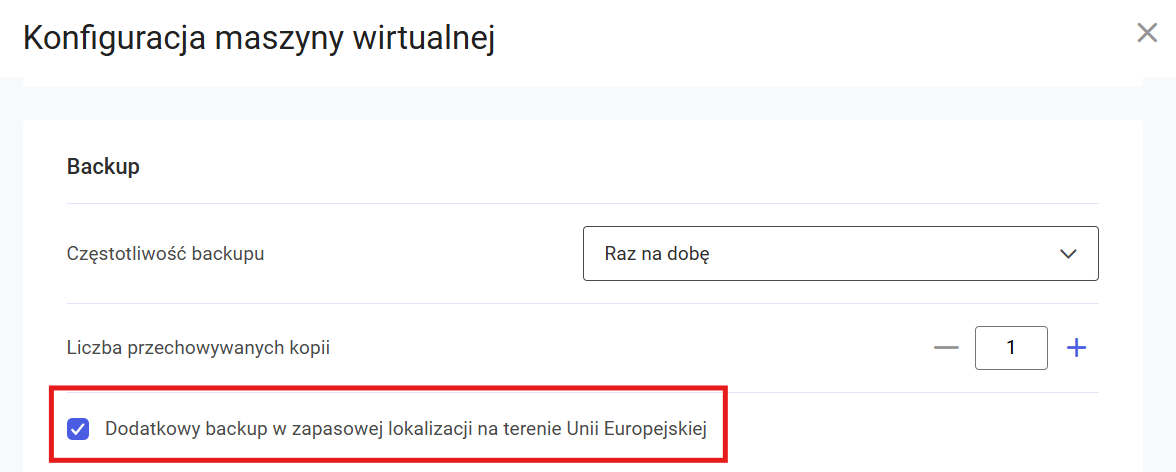Open the 'Raz na dobę' dropdown
Viewport: 1176px width, 472px height.
tap(840, 254)
